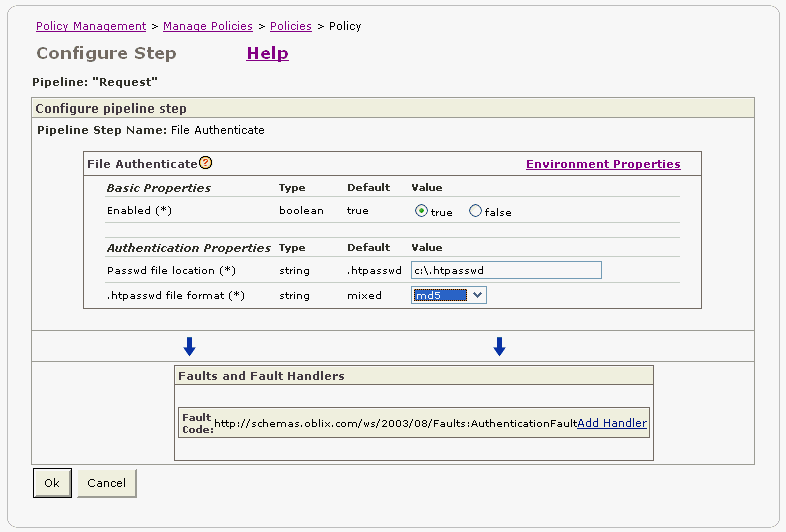The image size is (786, 532).
Task: Click the Passwd file location input field
Action: coord(506,270)
